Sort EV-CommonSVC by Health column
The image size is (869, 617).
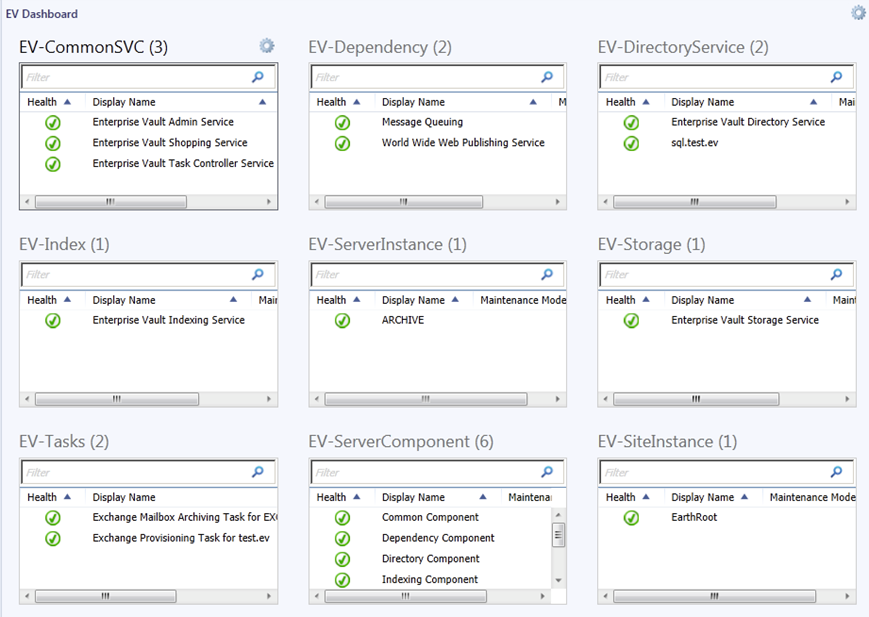(52, 102)
